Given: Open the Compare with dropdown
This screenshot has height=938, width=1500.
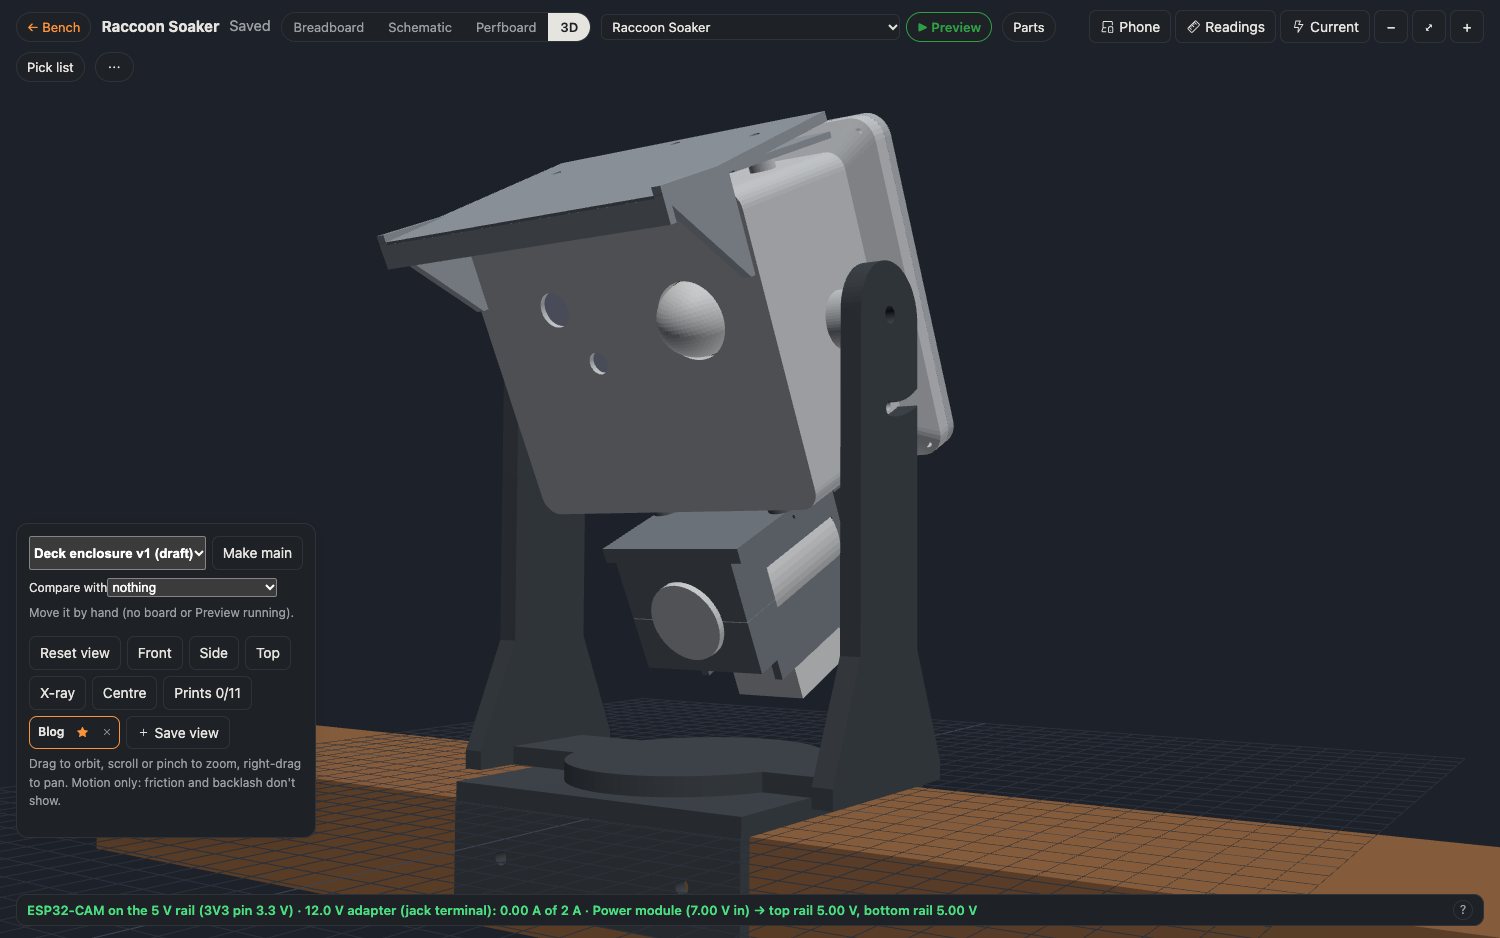Looking at the screenshot, I should [x=192, y=587].
